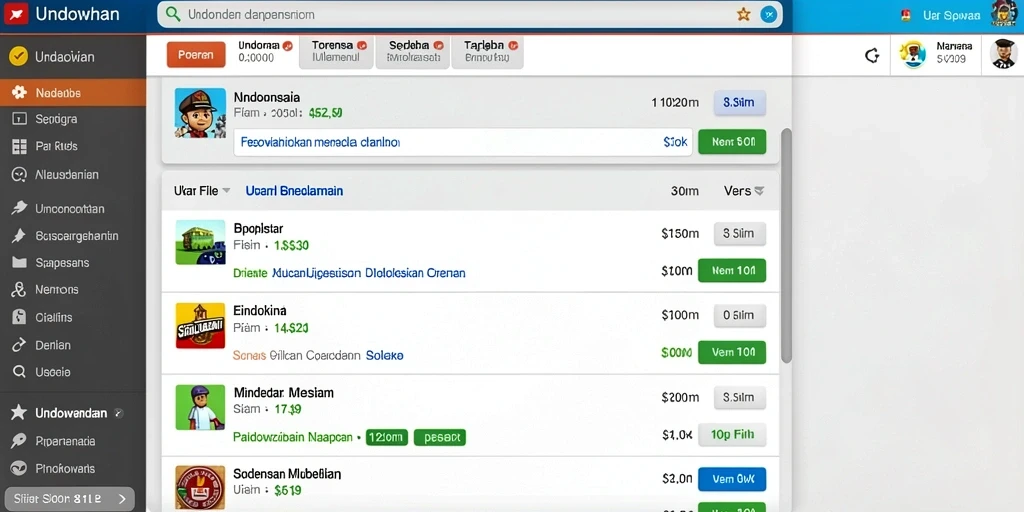Click the list vertical scrollbar
The width and height of the screenshot is (1024, 512).
tap(786, 245)
